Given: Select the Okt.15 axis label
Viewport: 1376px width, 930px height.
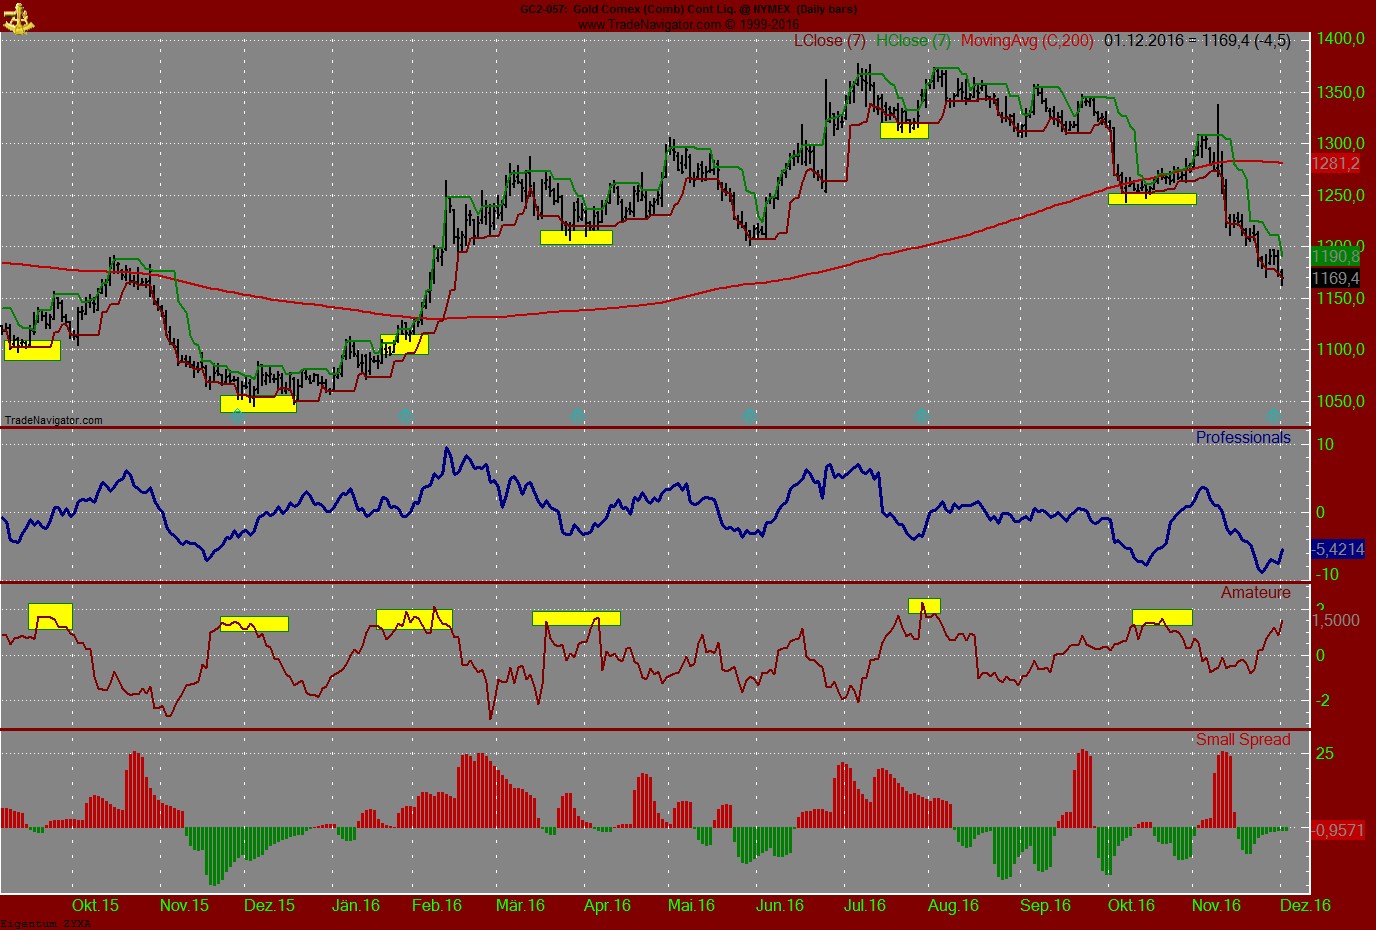Looking at the screenshot, I should tap(95, 906).
